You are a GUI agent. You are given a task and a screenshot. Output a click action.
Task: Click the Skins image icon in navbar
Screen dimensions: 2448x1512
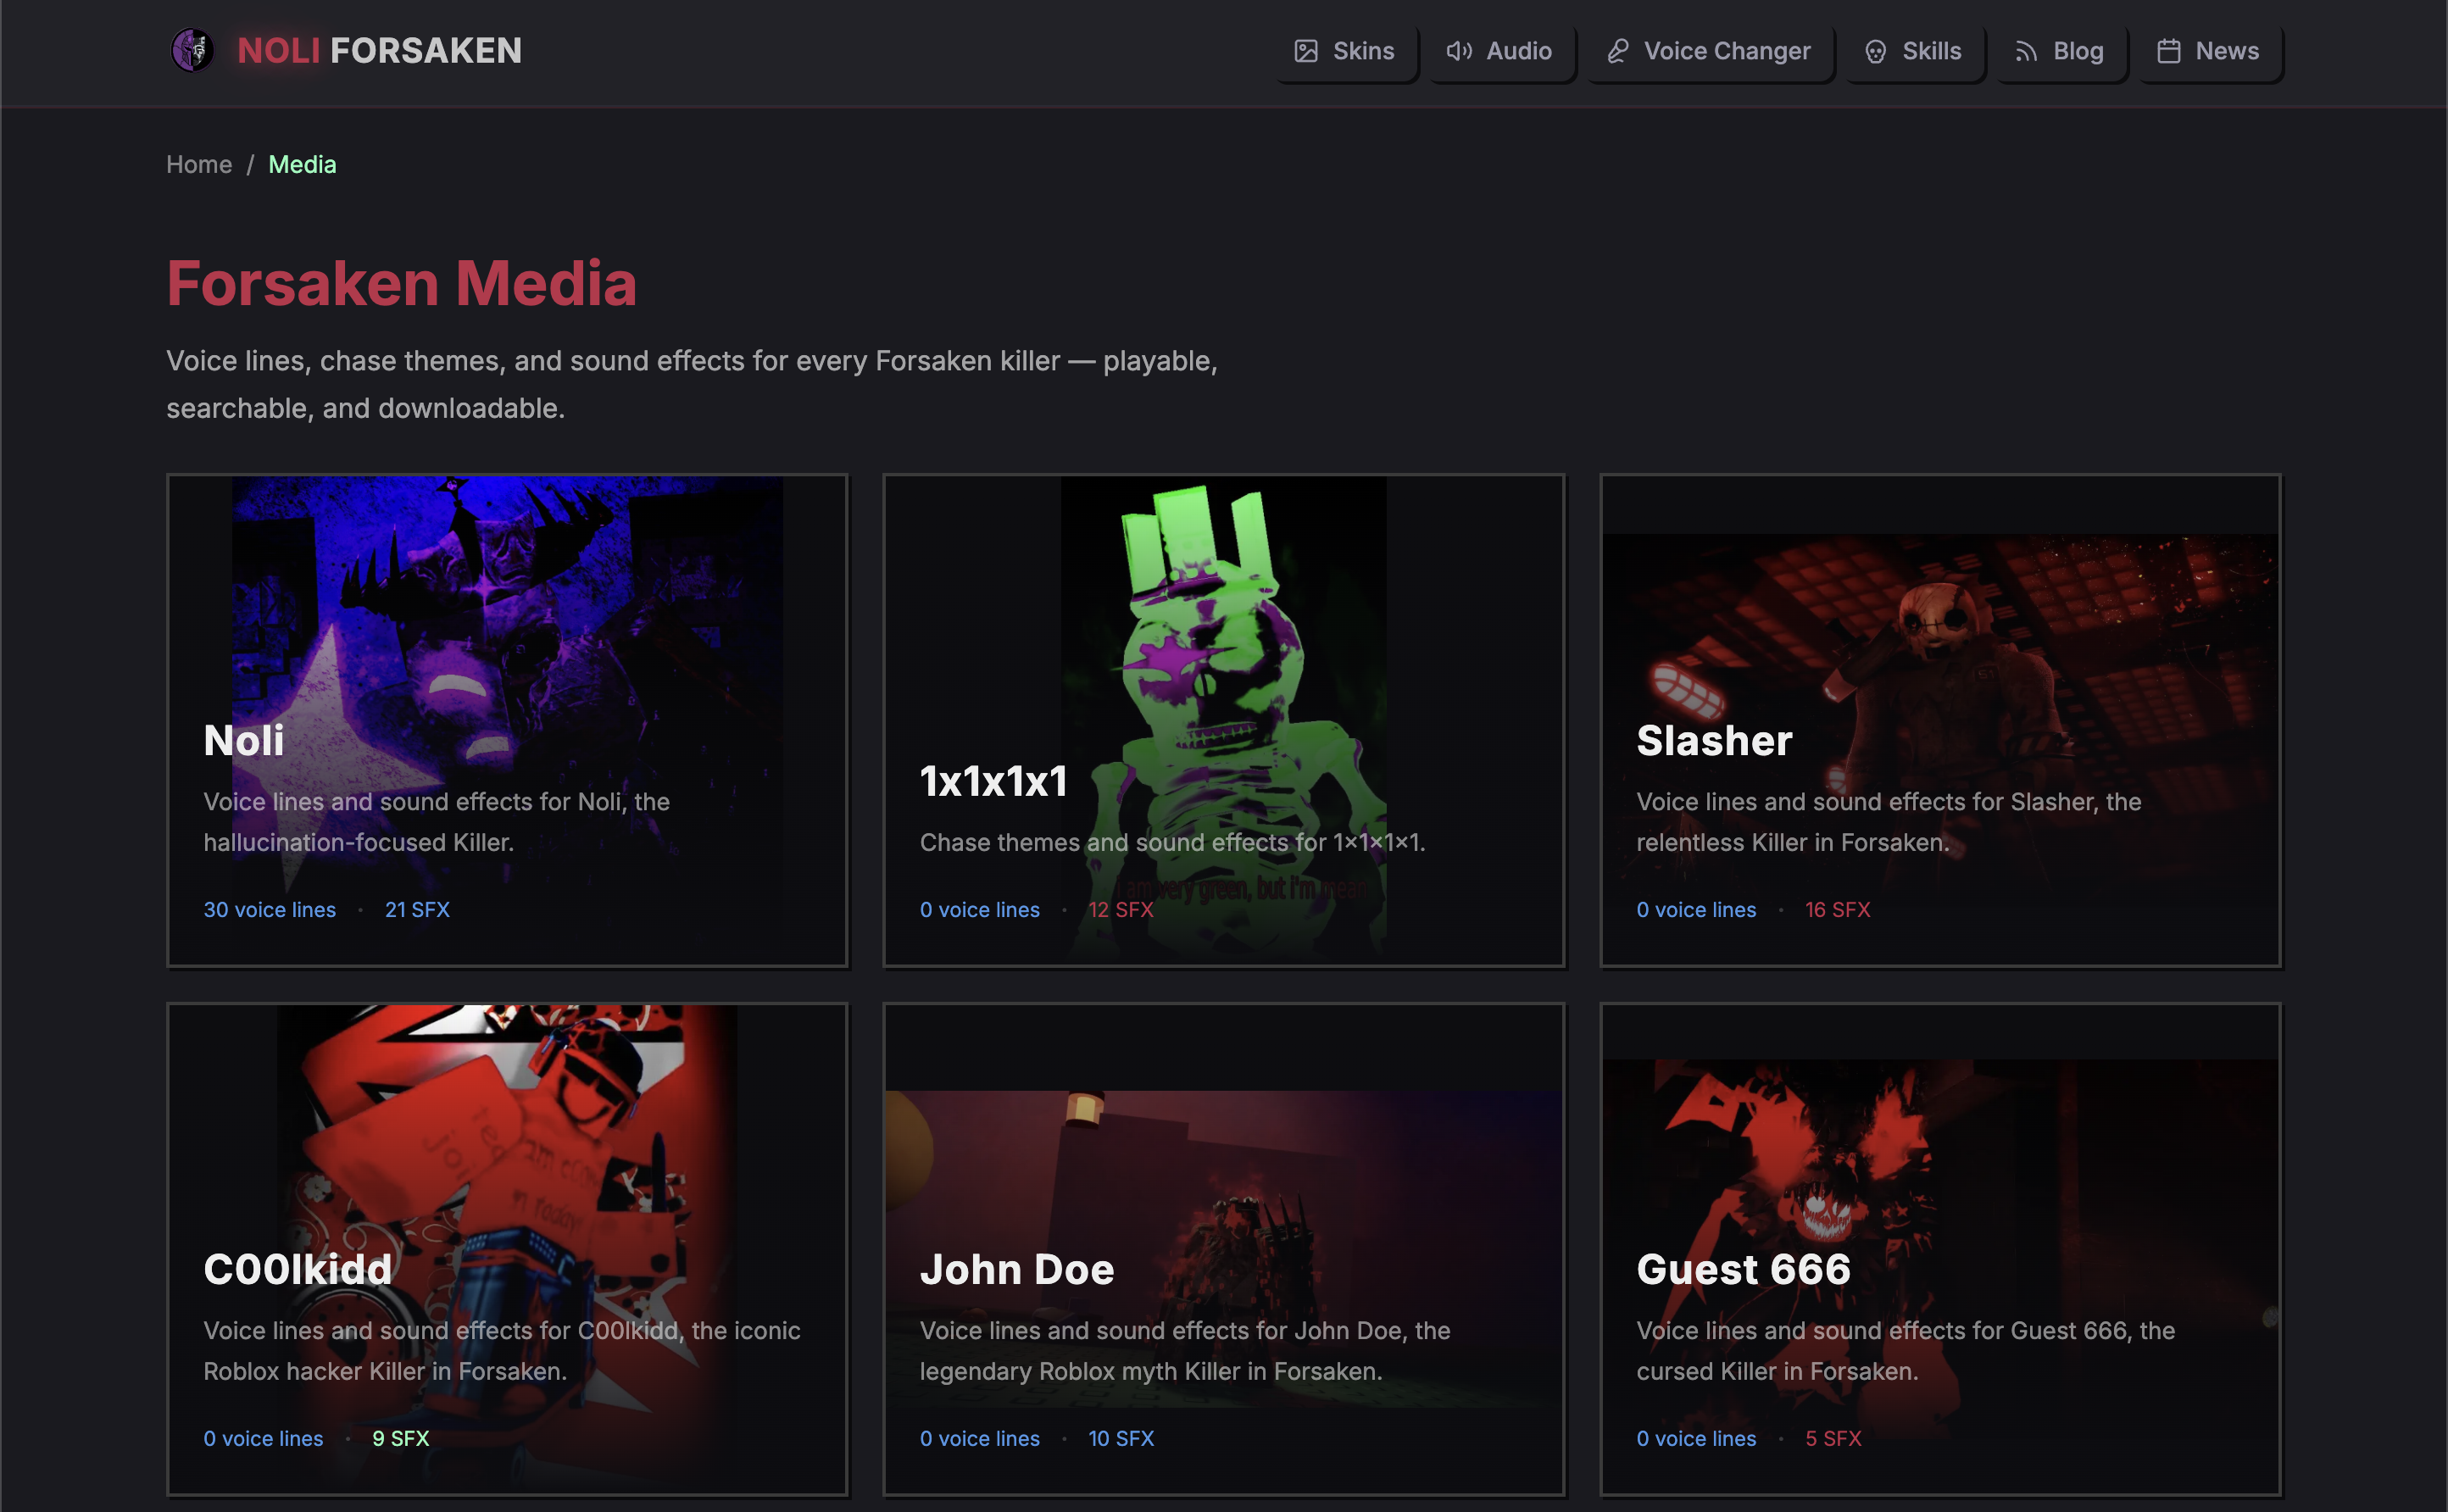pos(1306,51)
